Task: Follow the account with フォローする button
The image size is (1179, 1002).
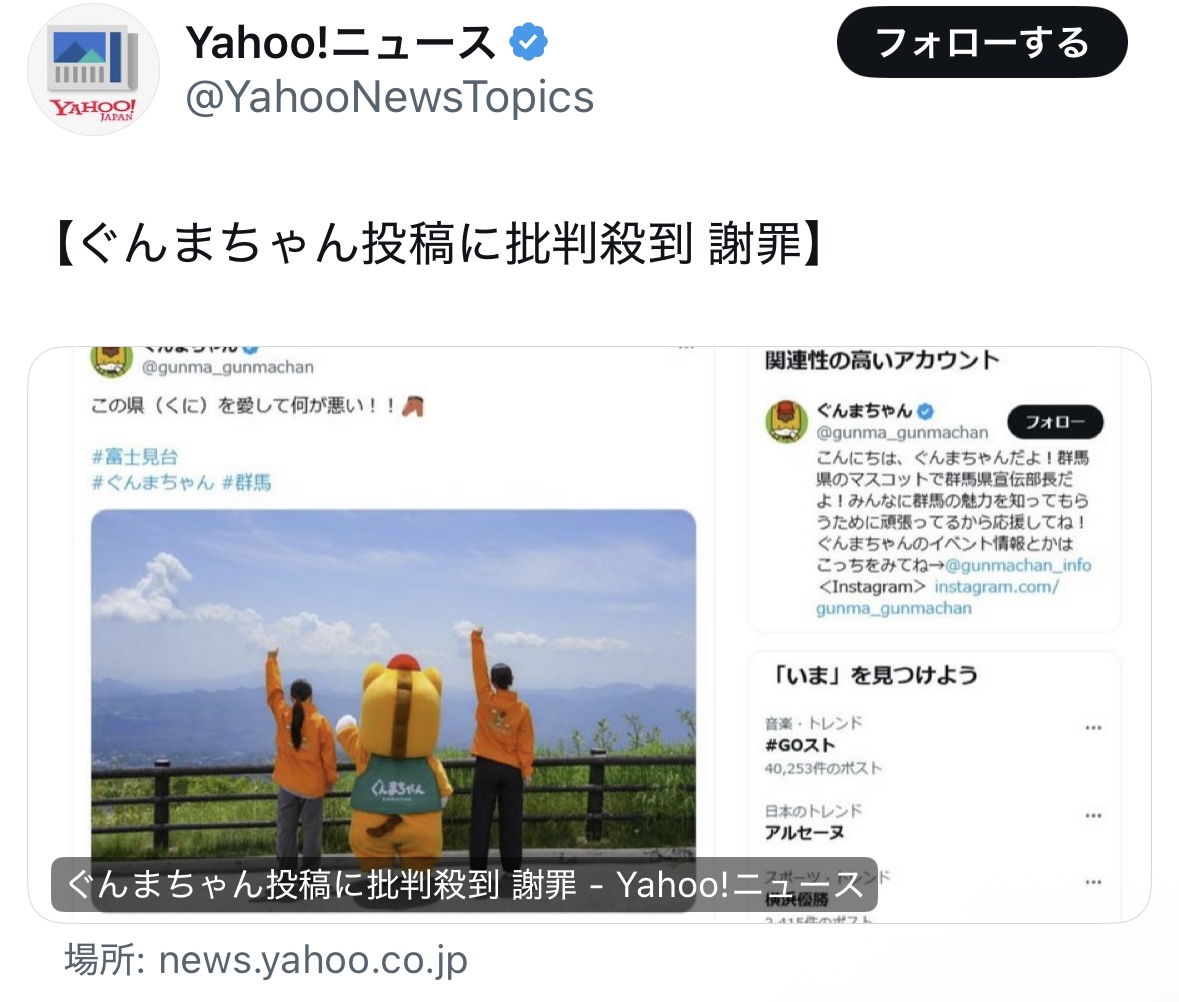Action: pyautogui.click(x=982, y=43)
